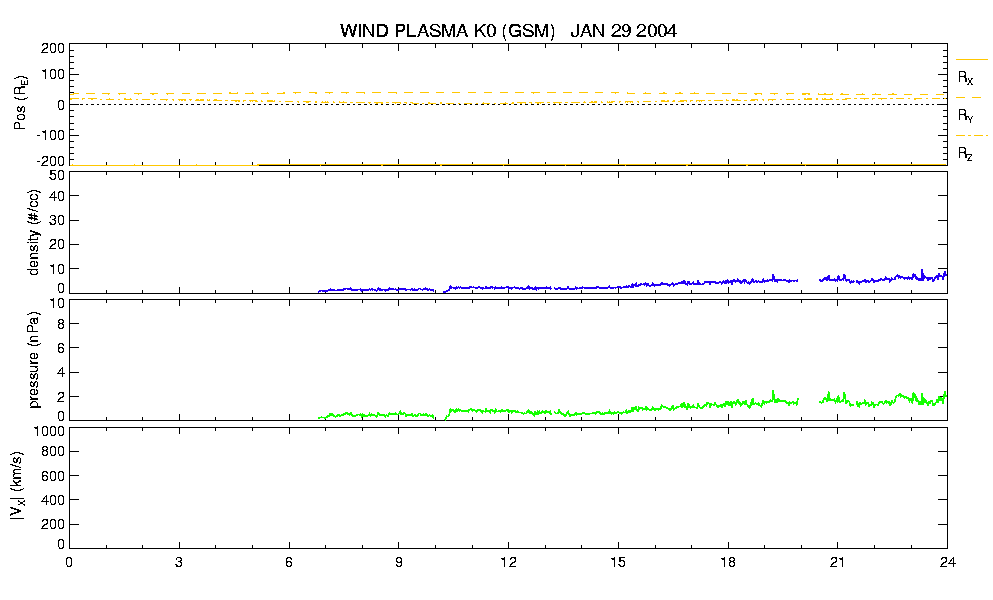993x600 pixels.
Task: Click the x-axis tick label "12"
Action: (509, 562)
